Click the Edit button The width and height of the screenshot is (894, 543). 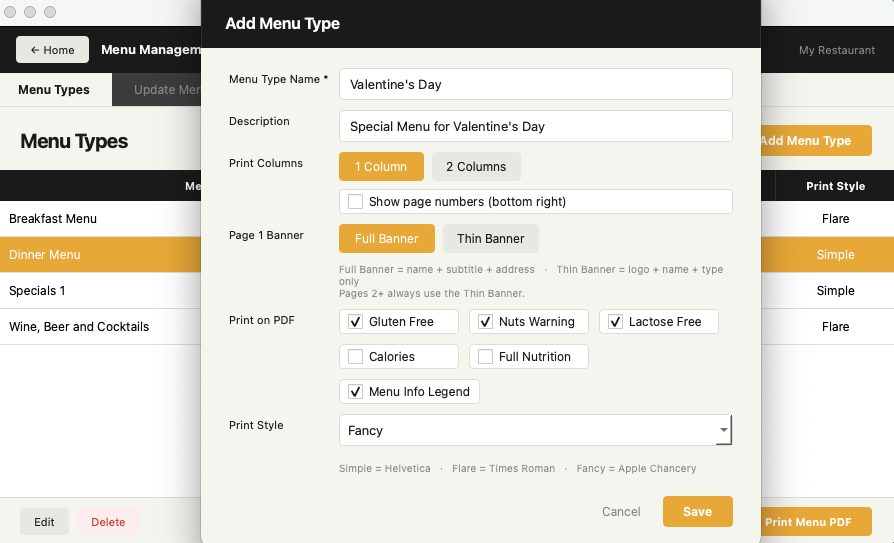tap(44, 522)
